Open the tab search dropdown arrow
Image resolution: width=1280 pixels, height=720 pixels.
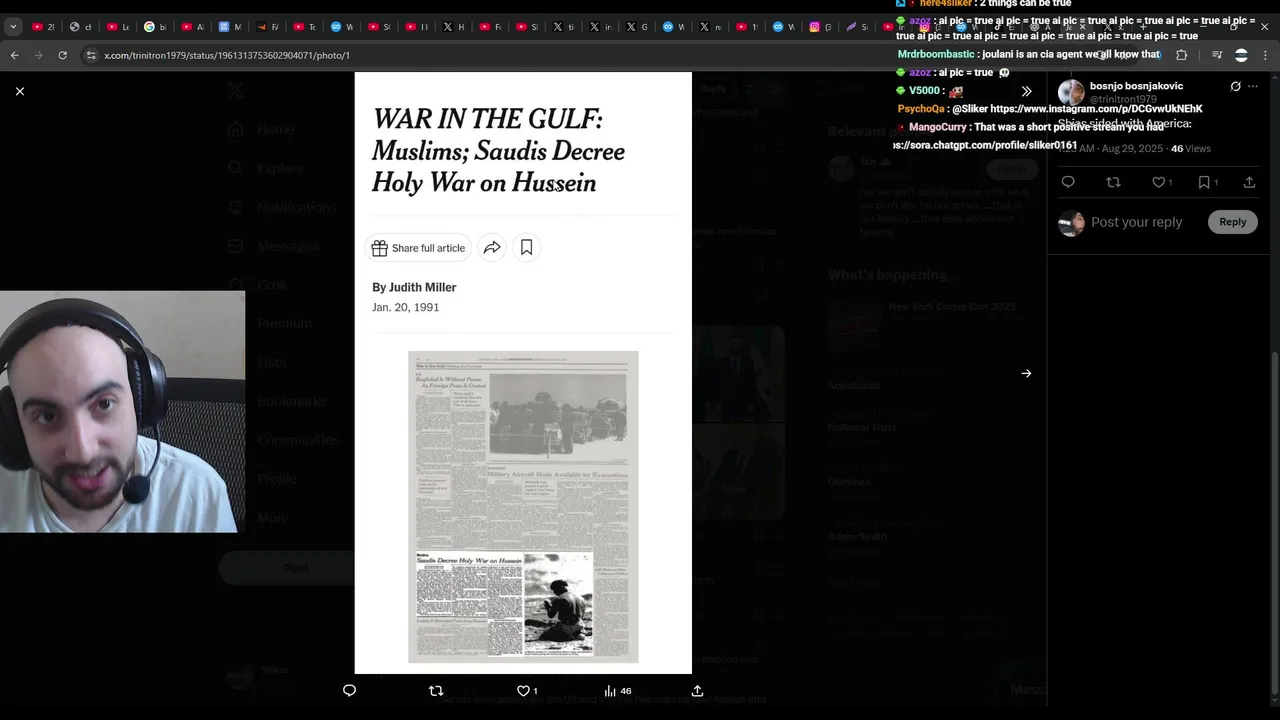[12, 27]
